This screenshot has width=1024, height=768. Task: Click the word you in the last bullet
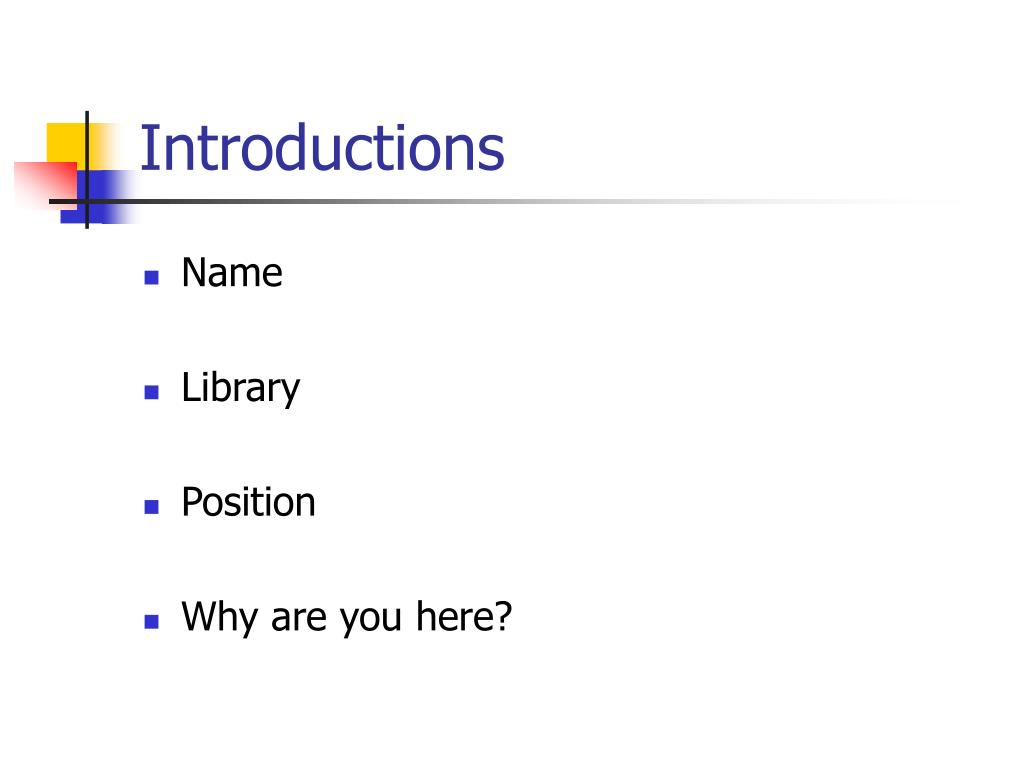coord(370,619)
